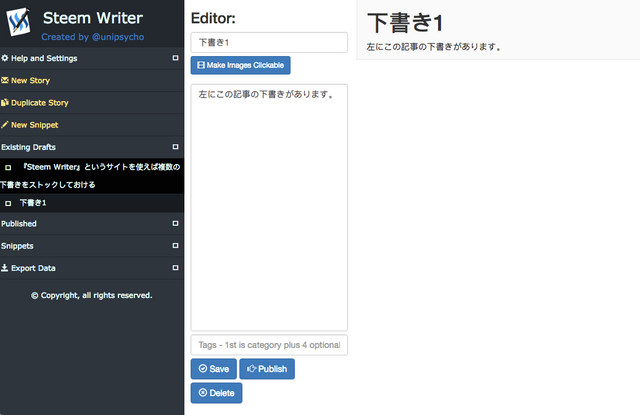Expand the Published section
Screen dimensions: 640x415
[x=176, y=223]
